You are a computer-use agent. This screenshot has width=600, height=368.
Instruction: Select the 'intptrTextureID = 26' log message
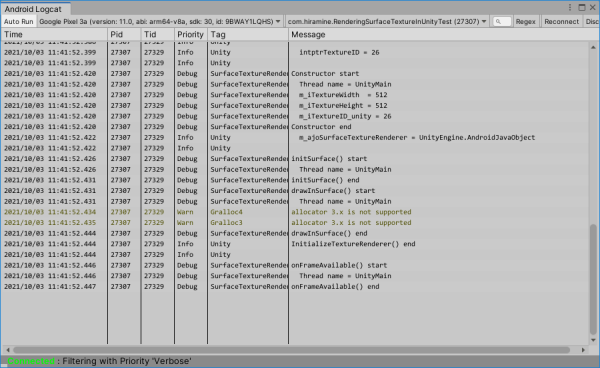click(x=339, y=52)
